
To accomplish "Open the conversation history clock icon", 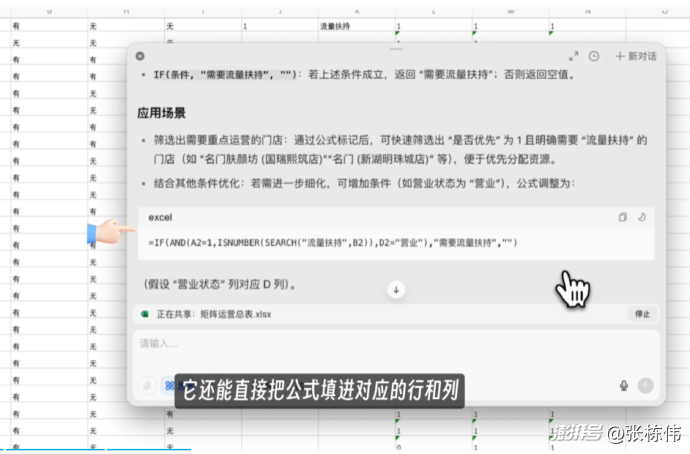I will coord(594,56).
